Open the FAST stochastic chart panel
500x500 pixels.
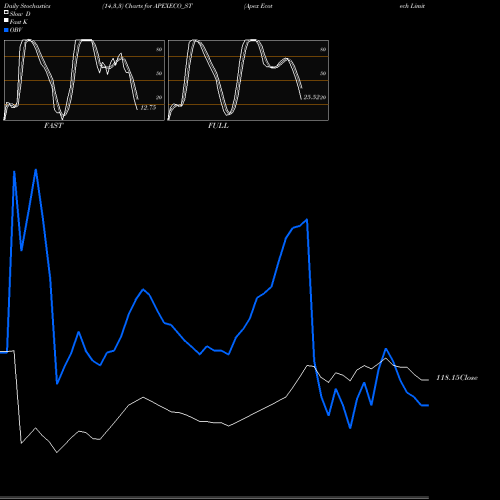coord(84,80)
